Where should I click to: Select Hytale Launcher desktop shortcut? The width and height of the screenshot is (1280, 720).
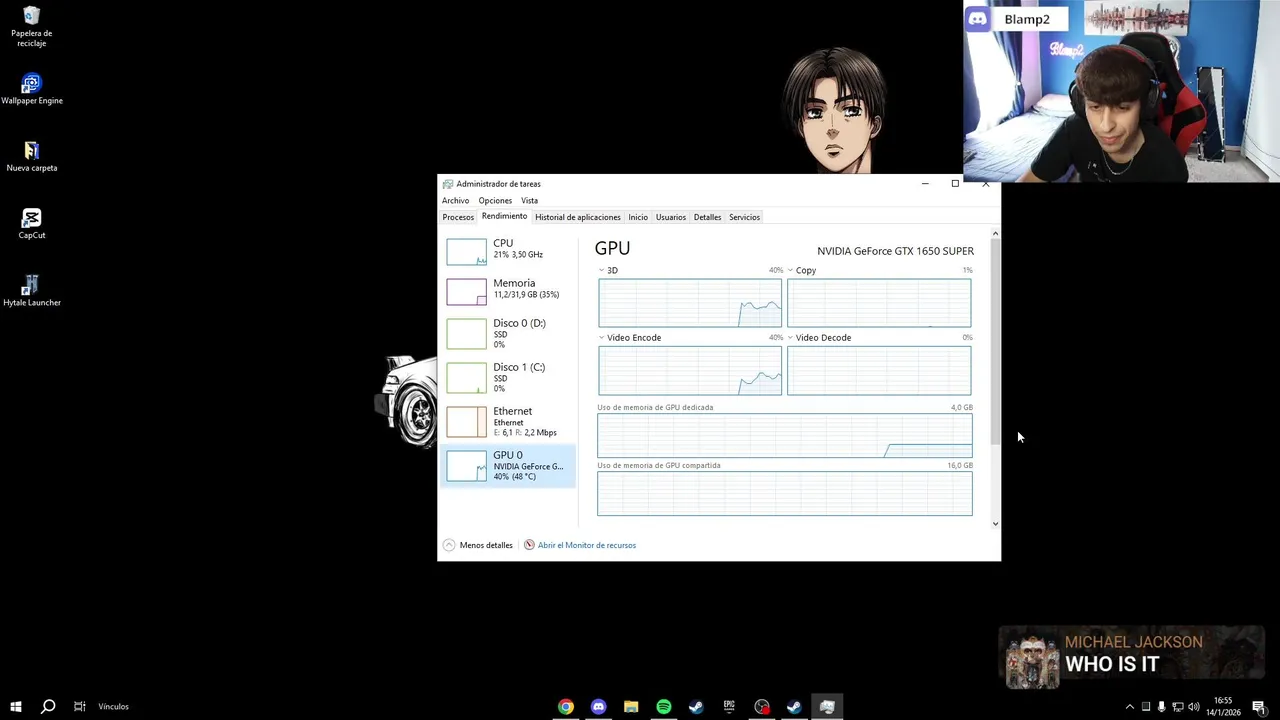click(31, 291)
